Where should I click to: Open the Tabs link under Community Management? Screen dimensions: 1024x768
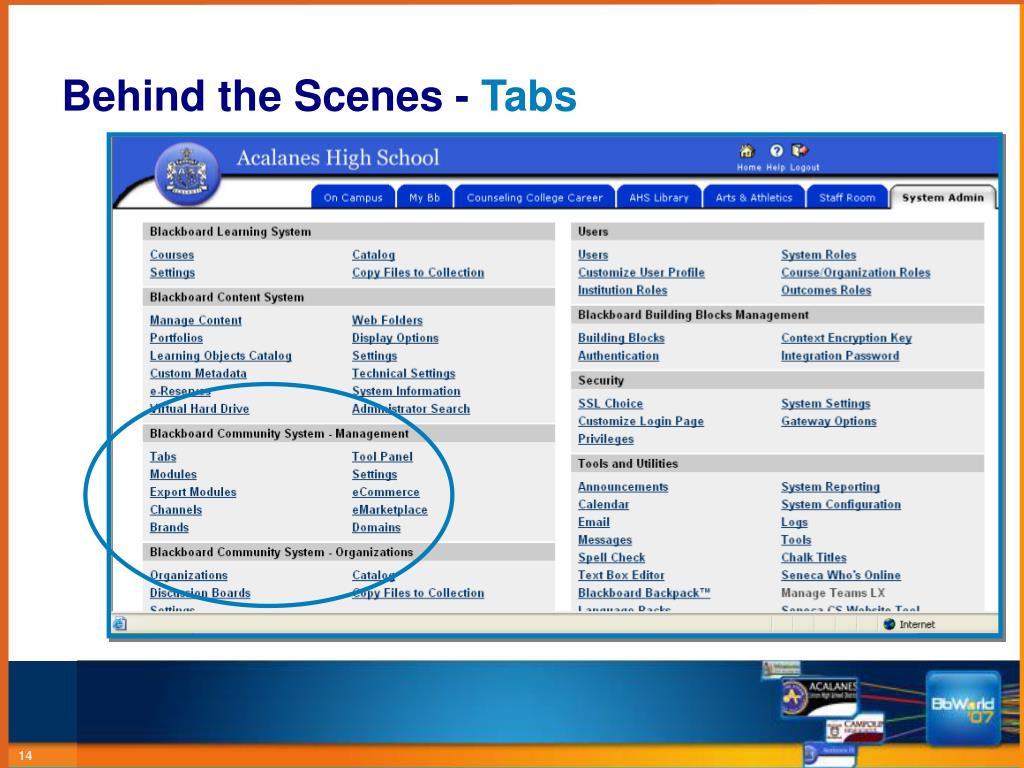point(163,456)
